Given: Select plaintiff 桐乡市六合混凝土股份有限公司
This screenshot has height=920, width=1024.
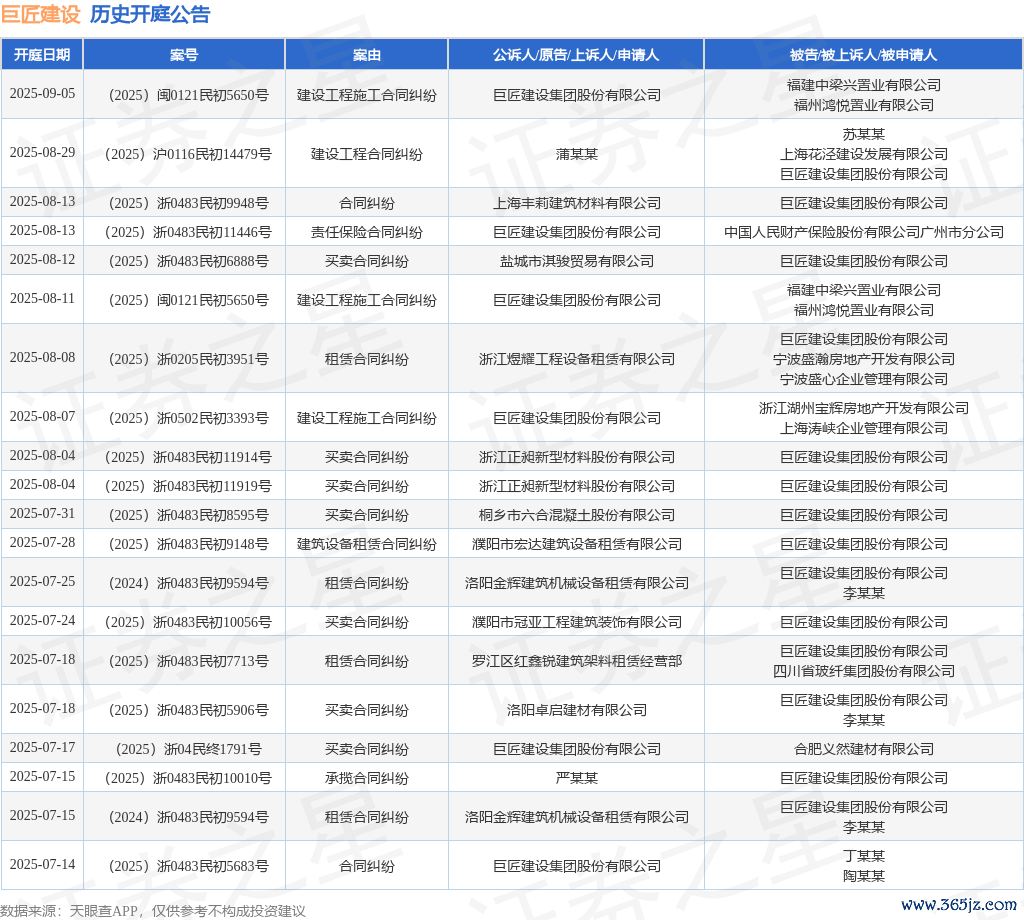Looking at the screenshot, I should click(x=577, y=515).
